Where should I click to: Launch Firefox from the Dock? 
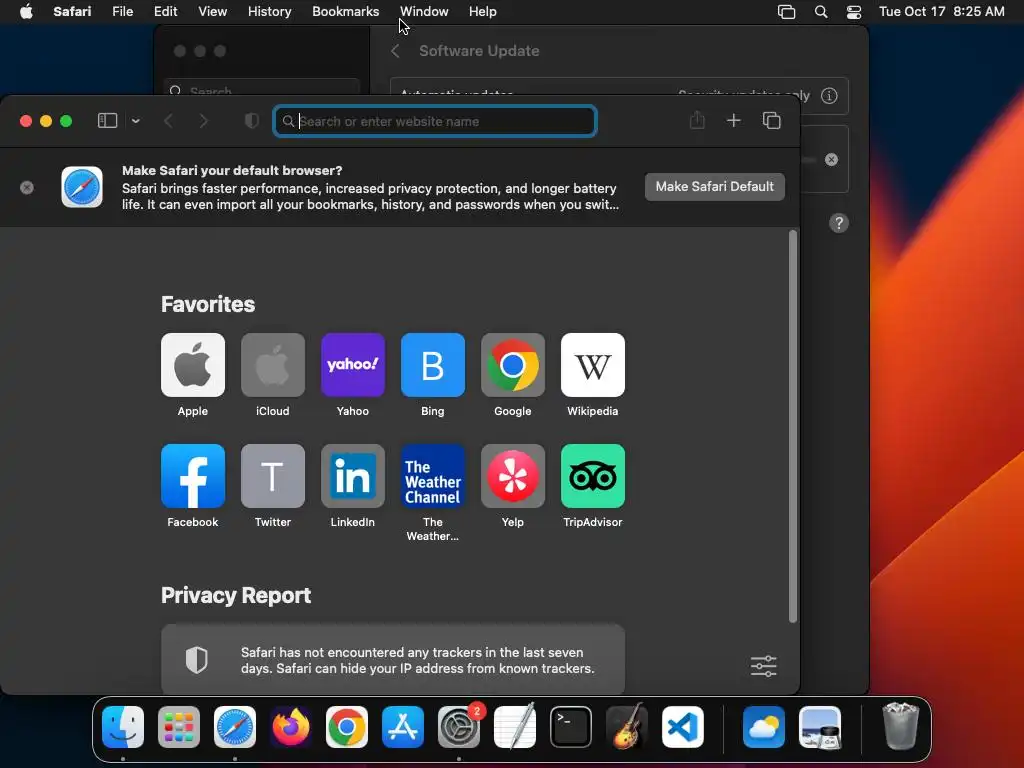tap(291, 727)
